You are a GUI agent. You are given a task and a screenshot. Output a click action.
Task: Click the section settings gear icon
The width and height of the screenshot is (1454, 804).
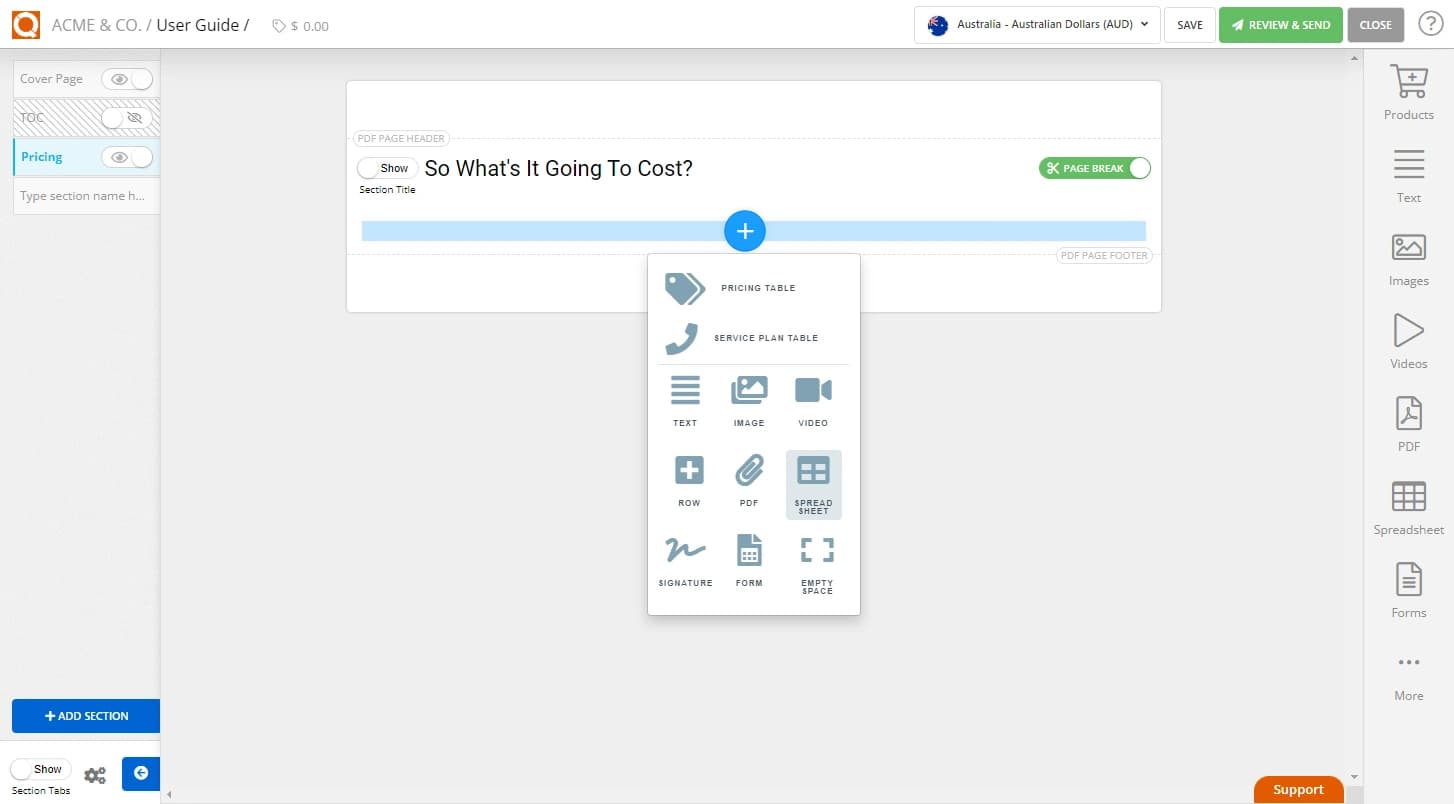point(95,773)
